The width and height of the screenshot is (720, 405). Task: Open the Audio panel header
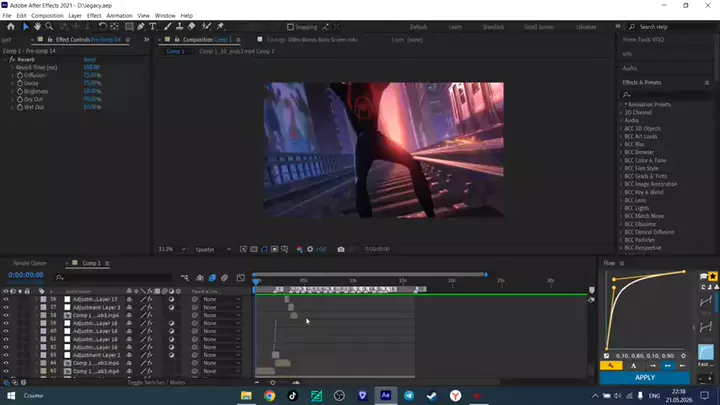630,68
